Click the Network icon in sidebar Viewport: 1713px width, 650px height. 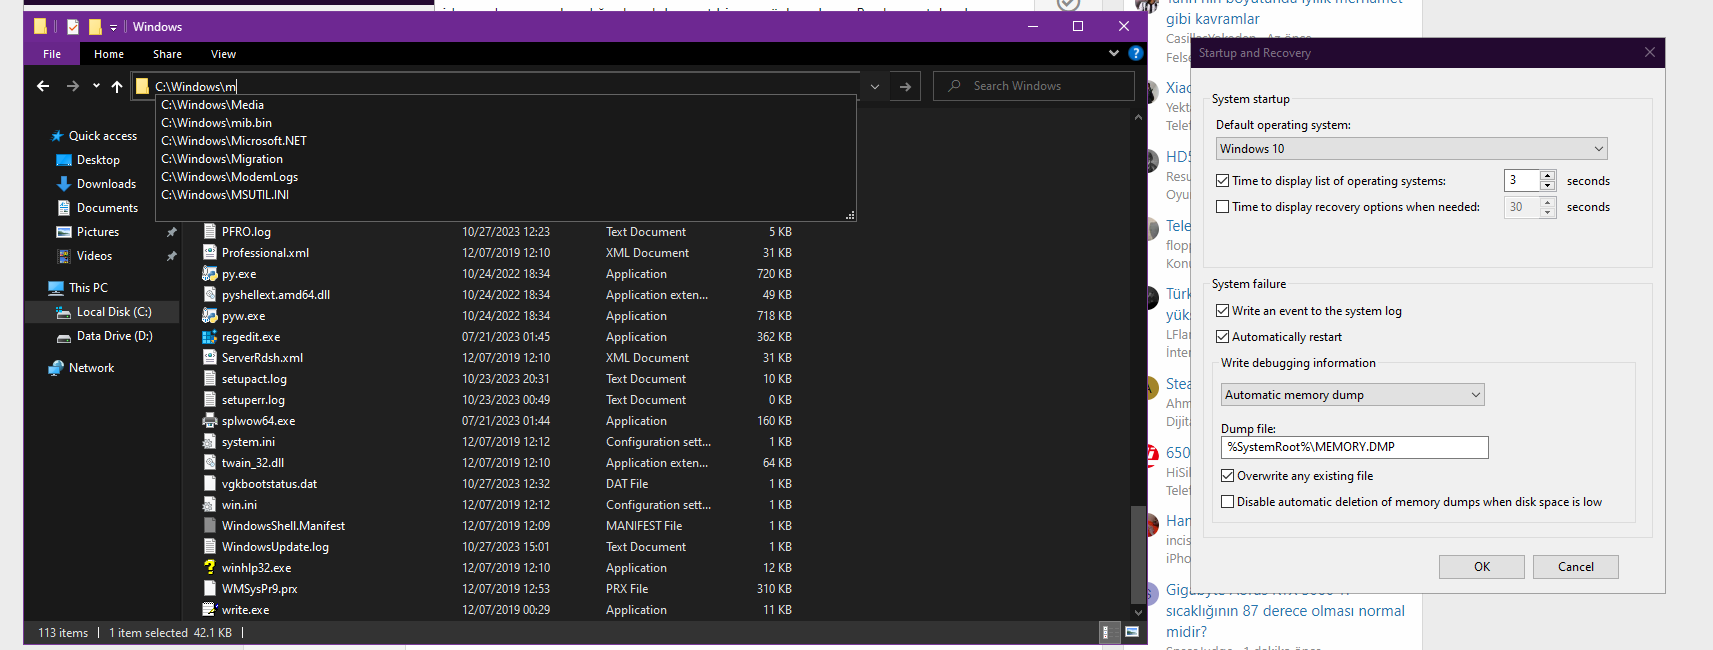(56, 368)
